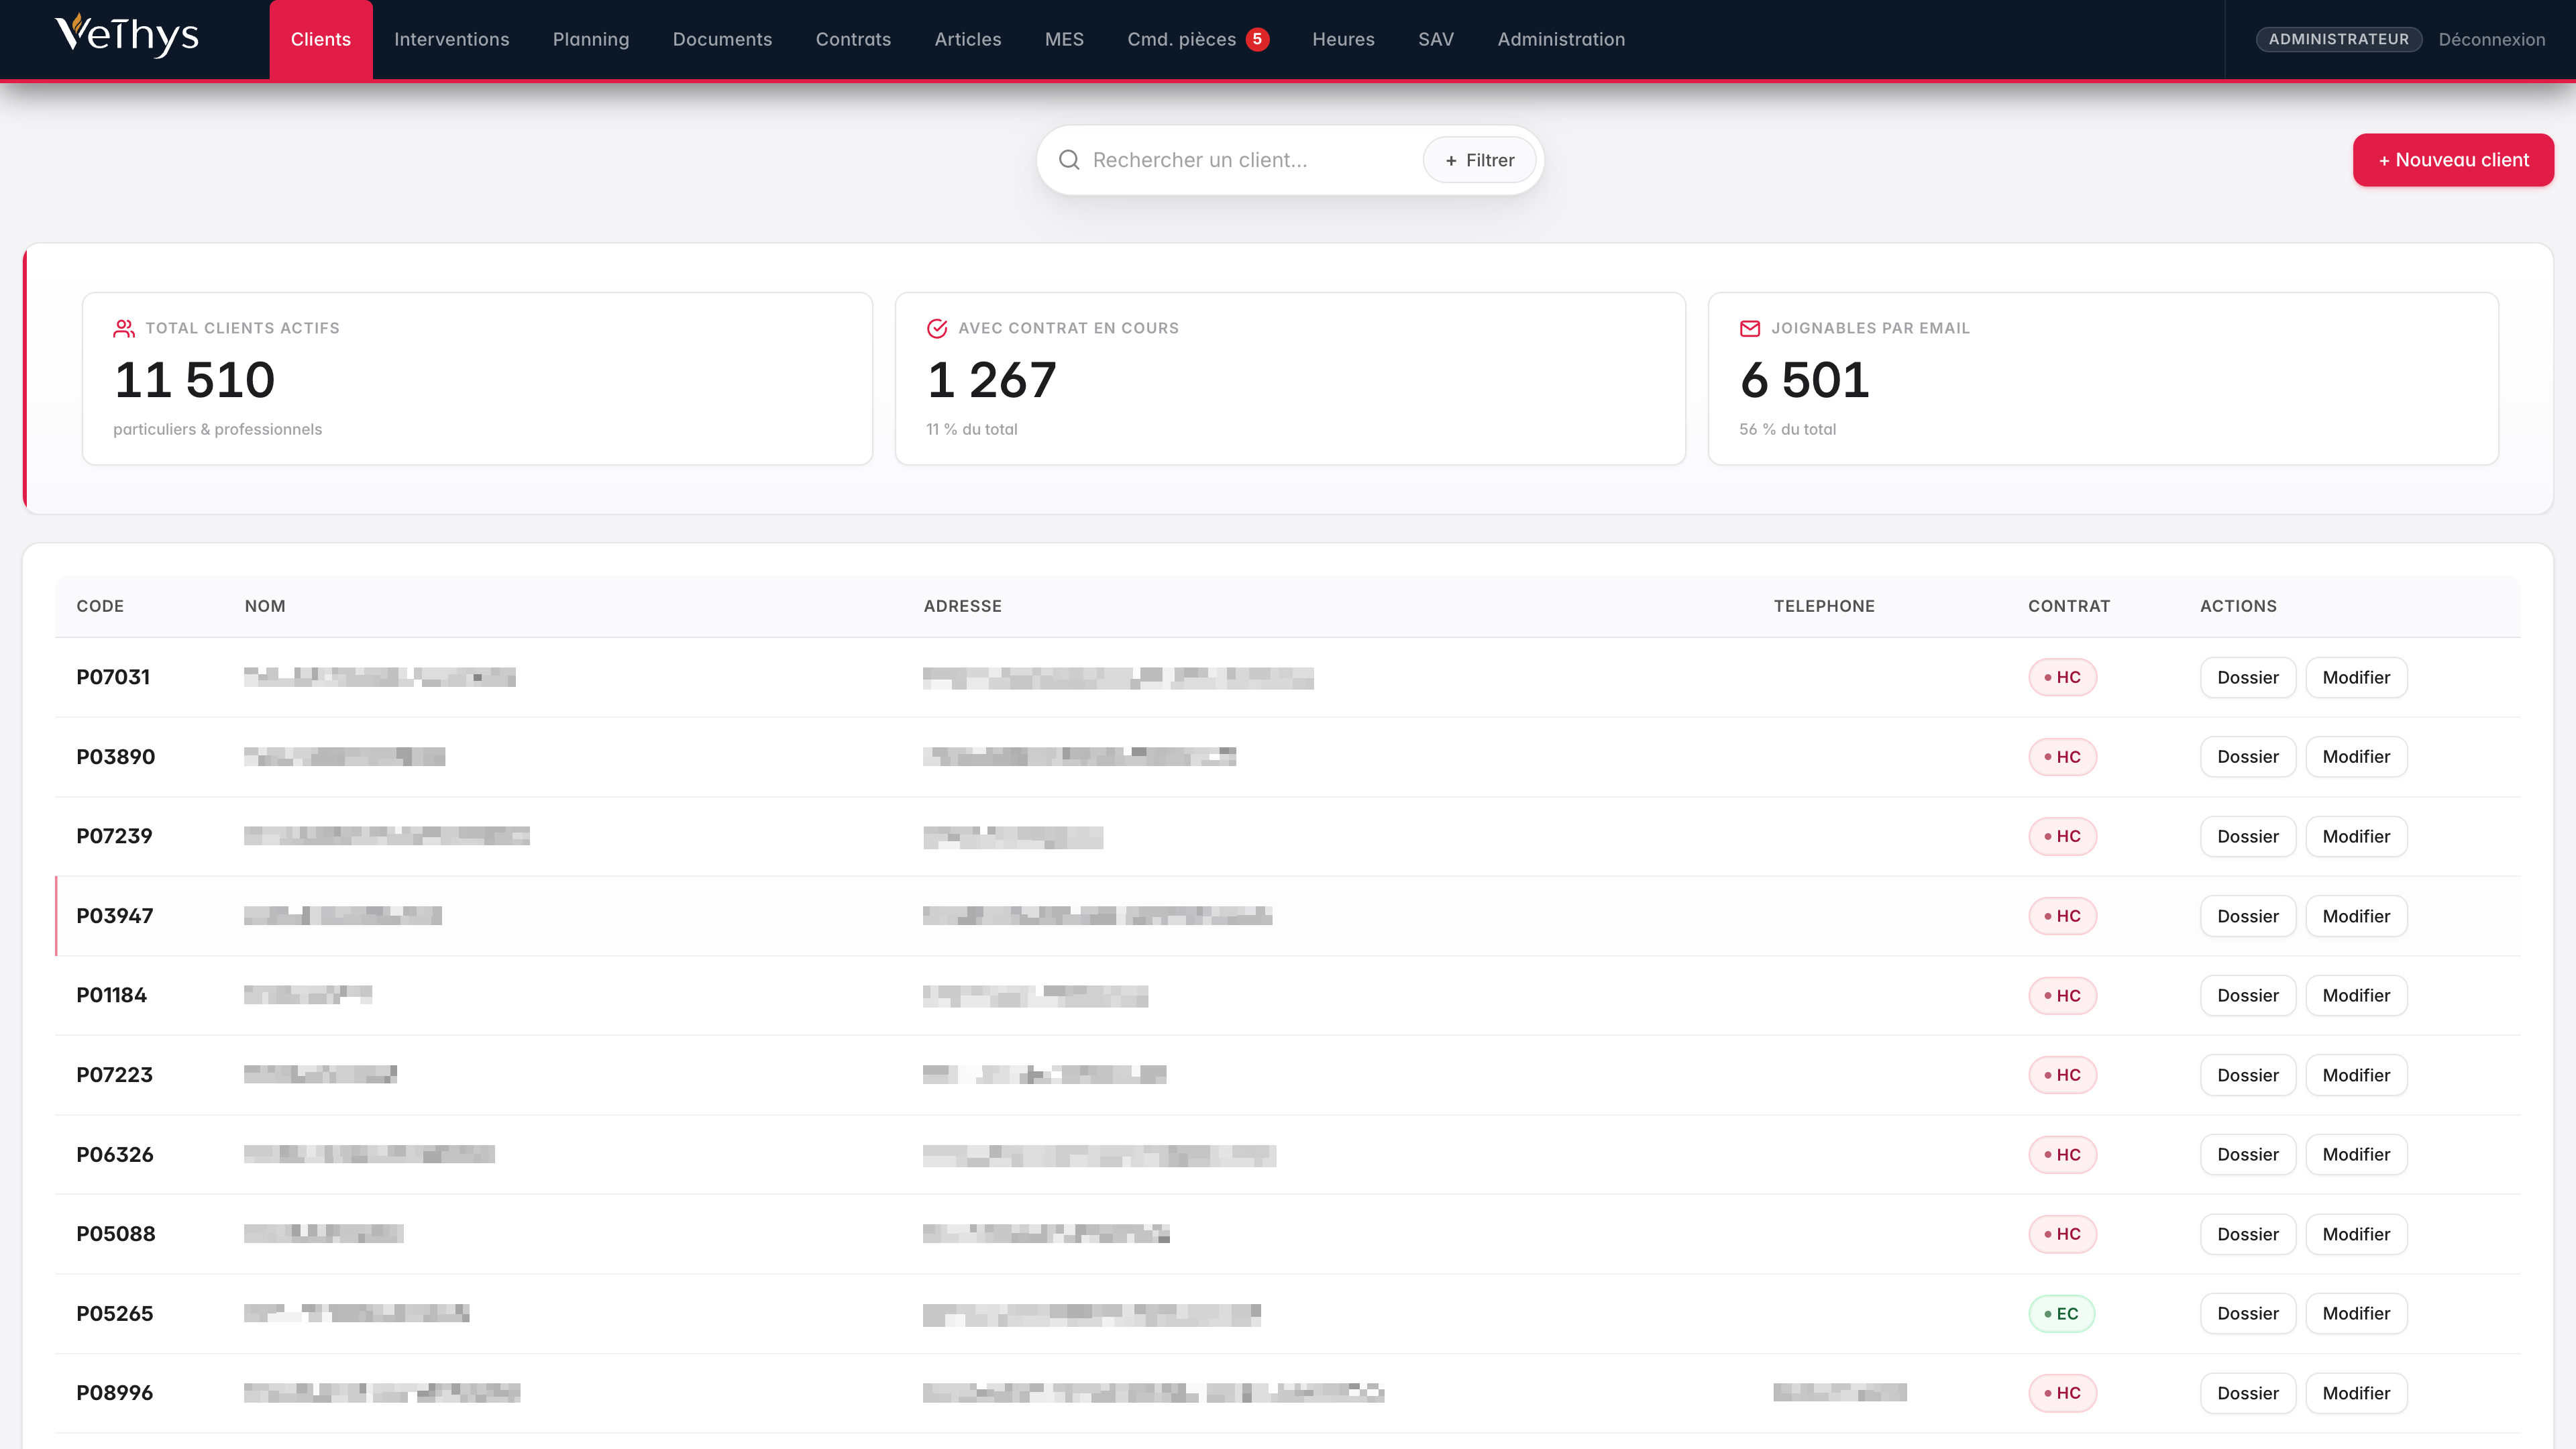The height and width of the screenshot is (1449, 2576).
Task: Sort by the NOM column header
Action: coord(265,606)
